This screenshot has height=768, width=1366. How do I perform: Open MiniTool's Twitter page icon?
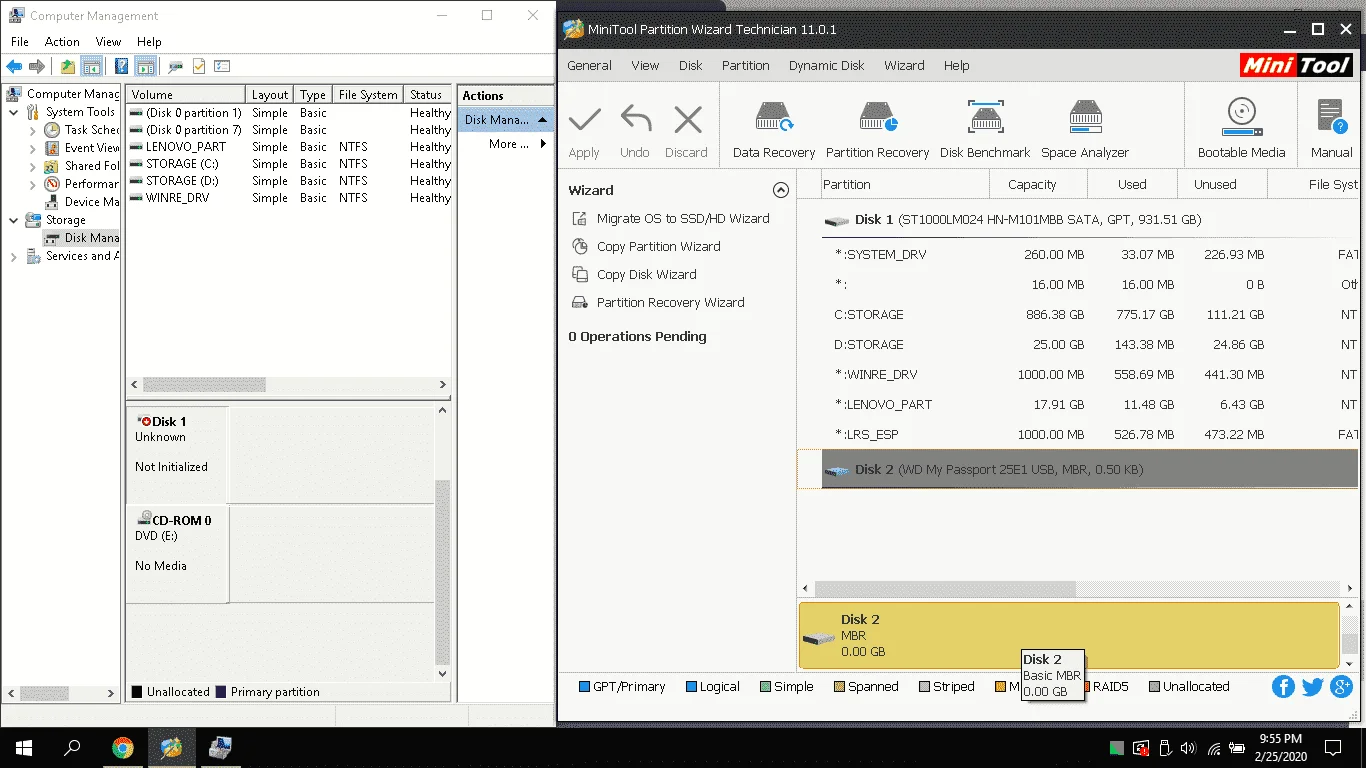[1313, 687]
